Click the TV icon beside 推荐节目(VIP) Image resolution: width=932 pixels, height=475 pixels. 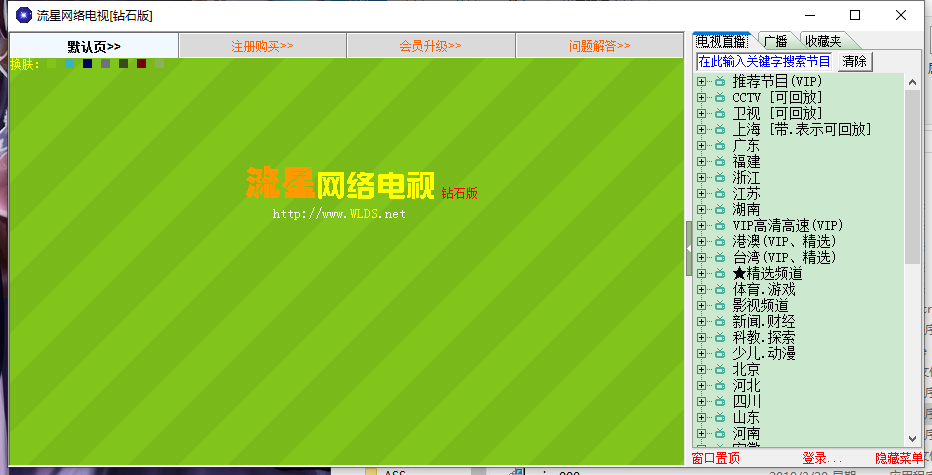(x=720, y=81)
